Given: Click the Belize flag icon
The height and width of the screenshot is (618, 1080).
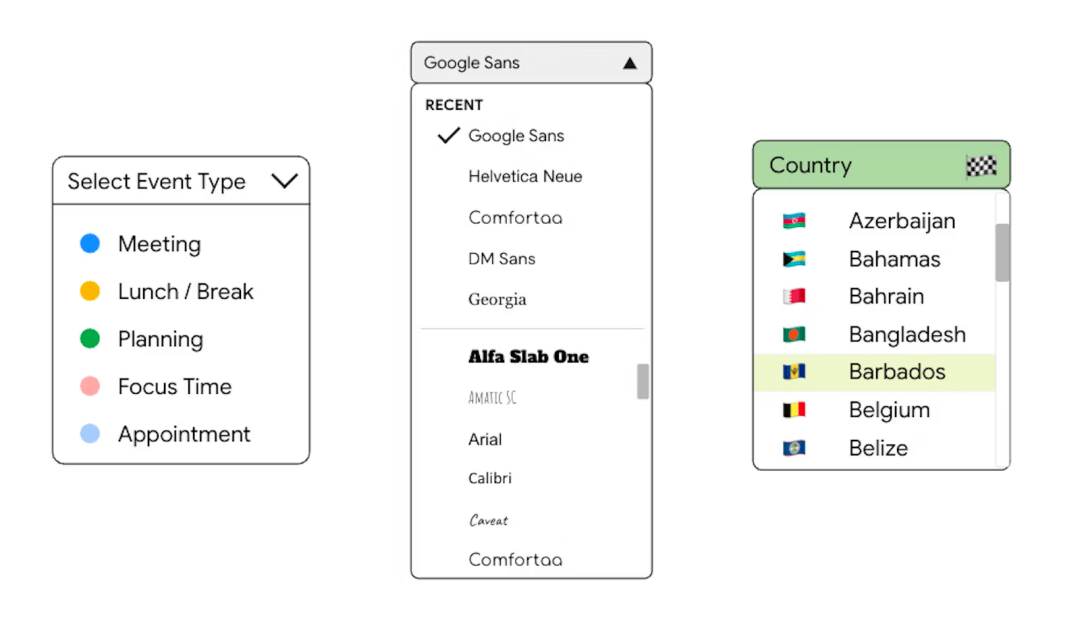Looking at the screenshot, I should click(x=794, y=448).
